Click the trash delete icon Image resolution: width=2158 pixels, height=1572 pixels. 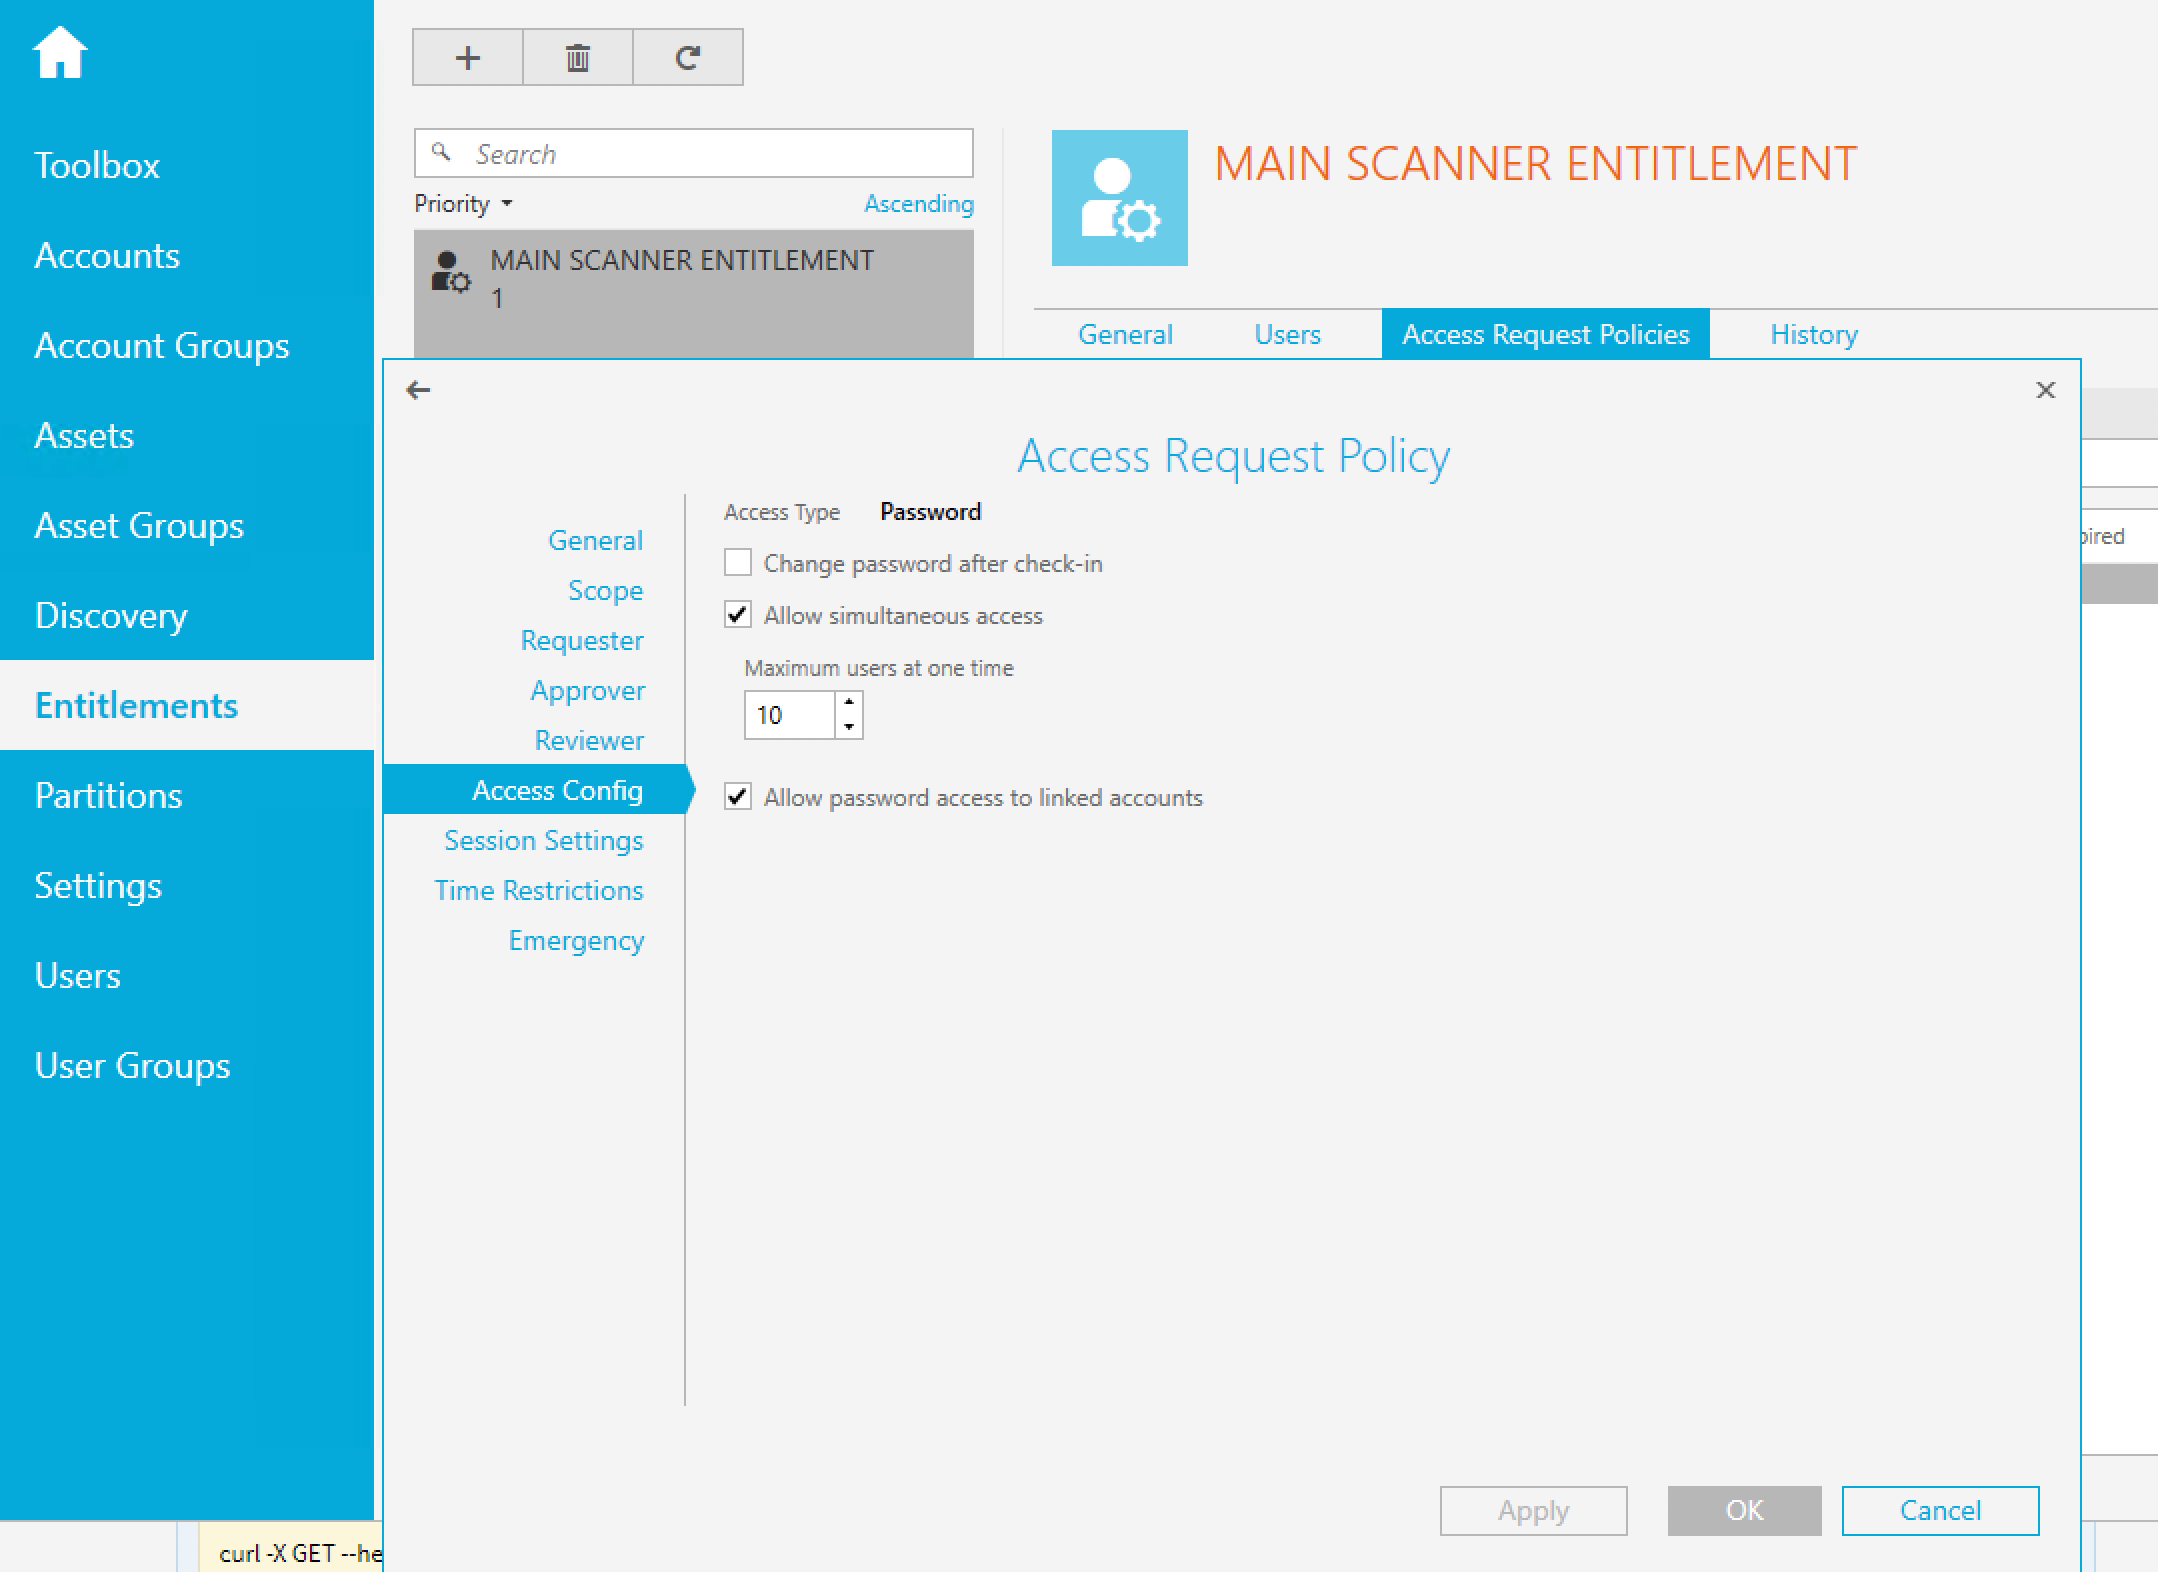click(x=578, y=58)
